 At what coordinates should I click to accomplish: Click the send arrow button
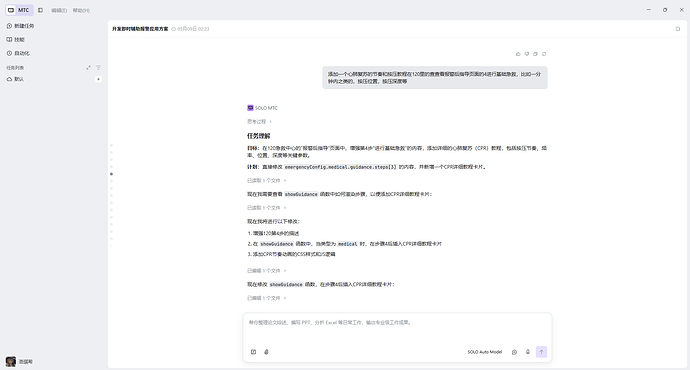[541, 352]
